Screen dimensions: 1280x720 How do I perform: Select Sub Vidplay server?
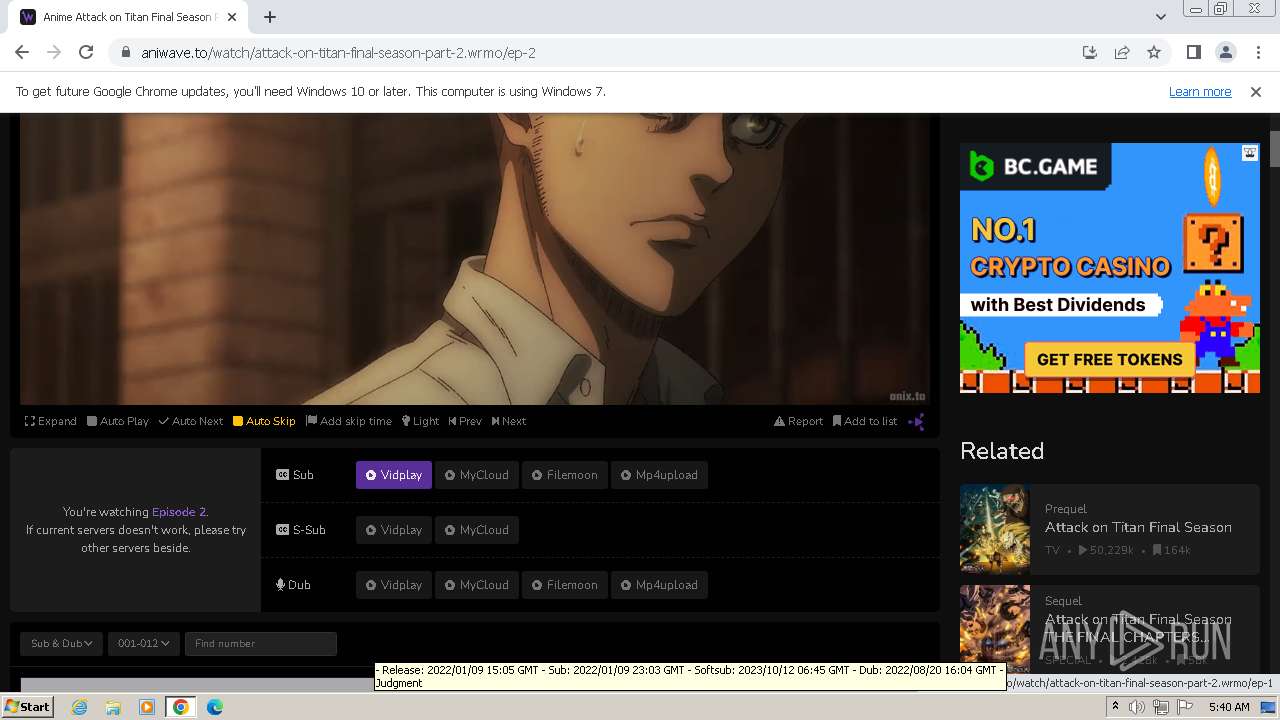coord(394,475)
